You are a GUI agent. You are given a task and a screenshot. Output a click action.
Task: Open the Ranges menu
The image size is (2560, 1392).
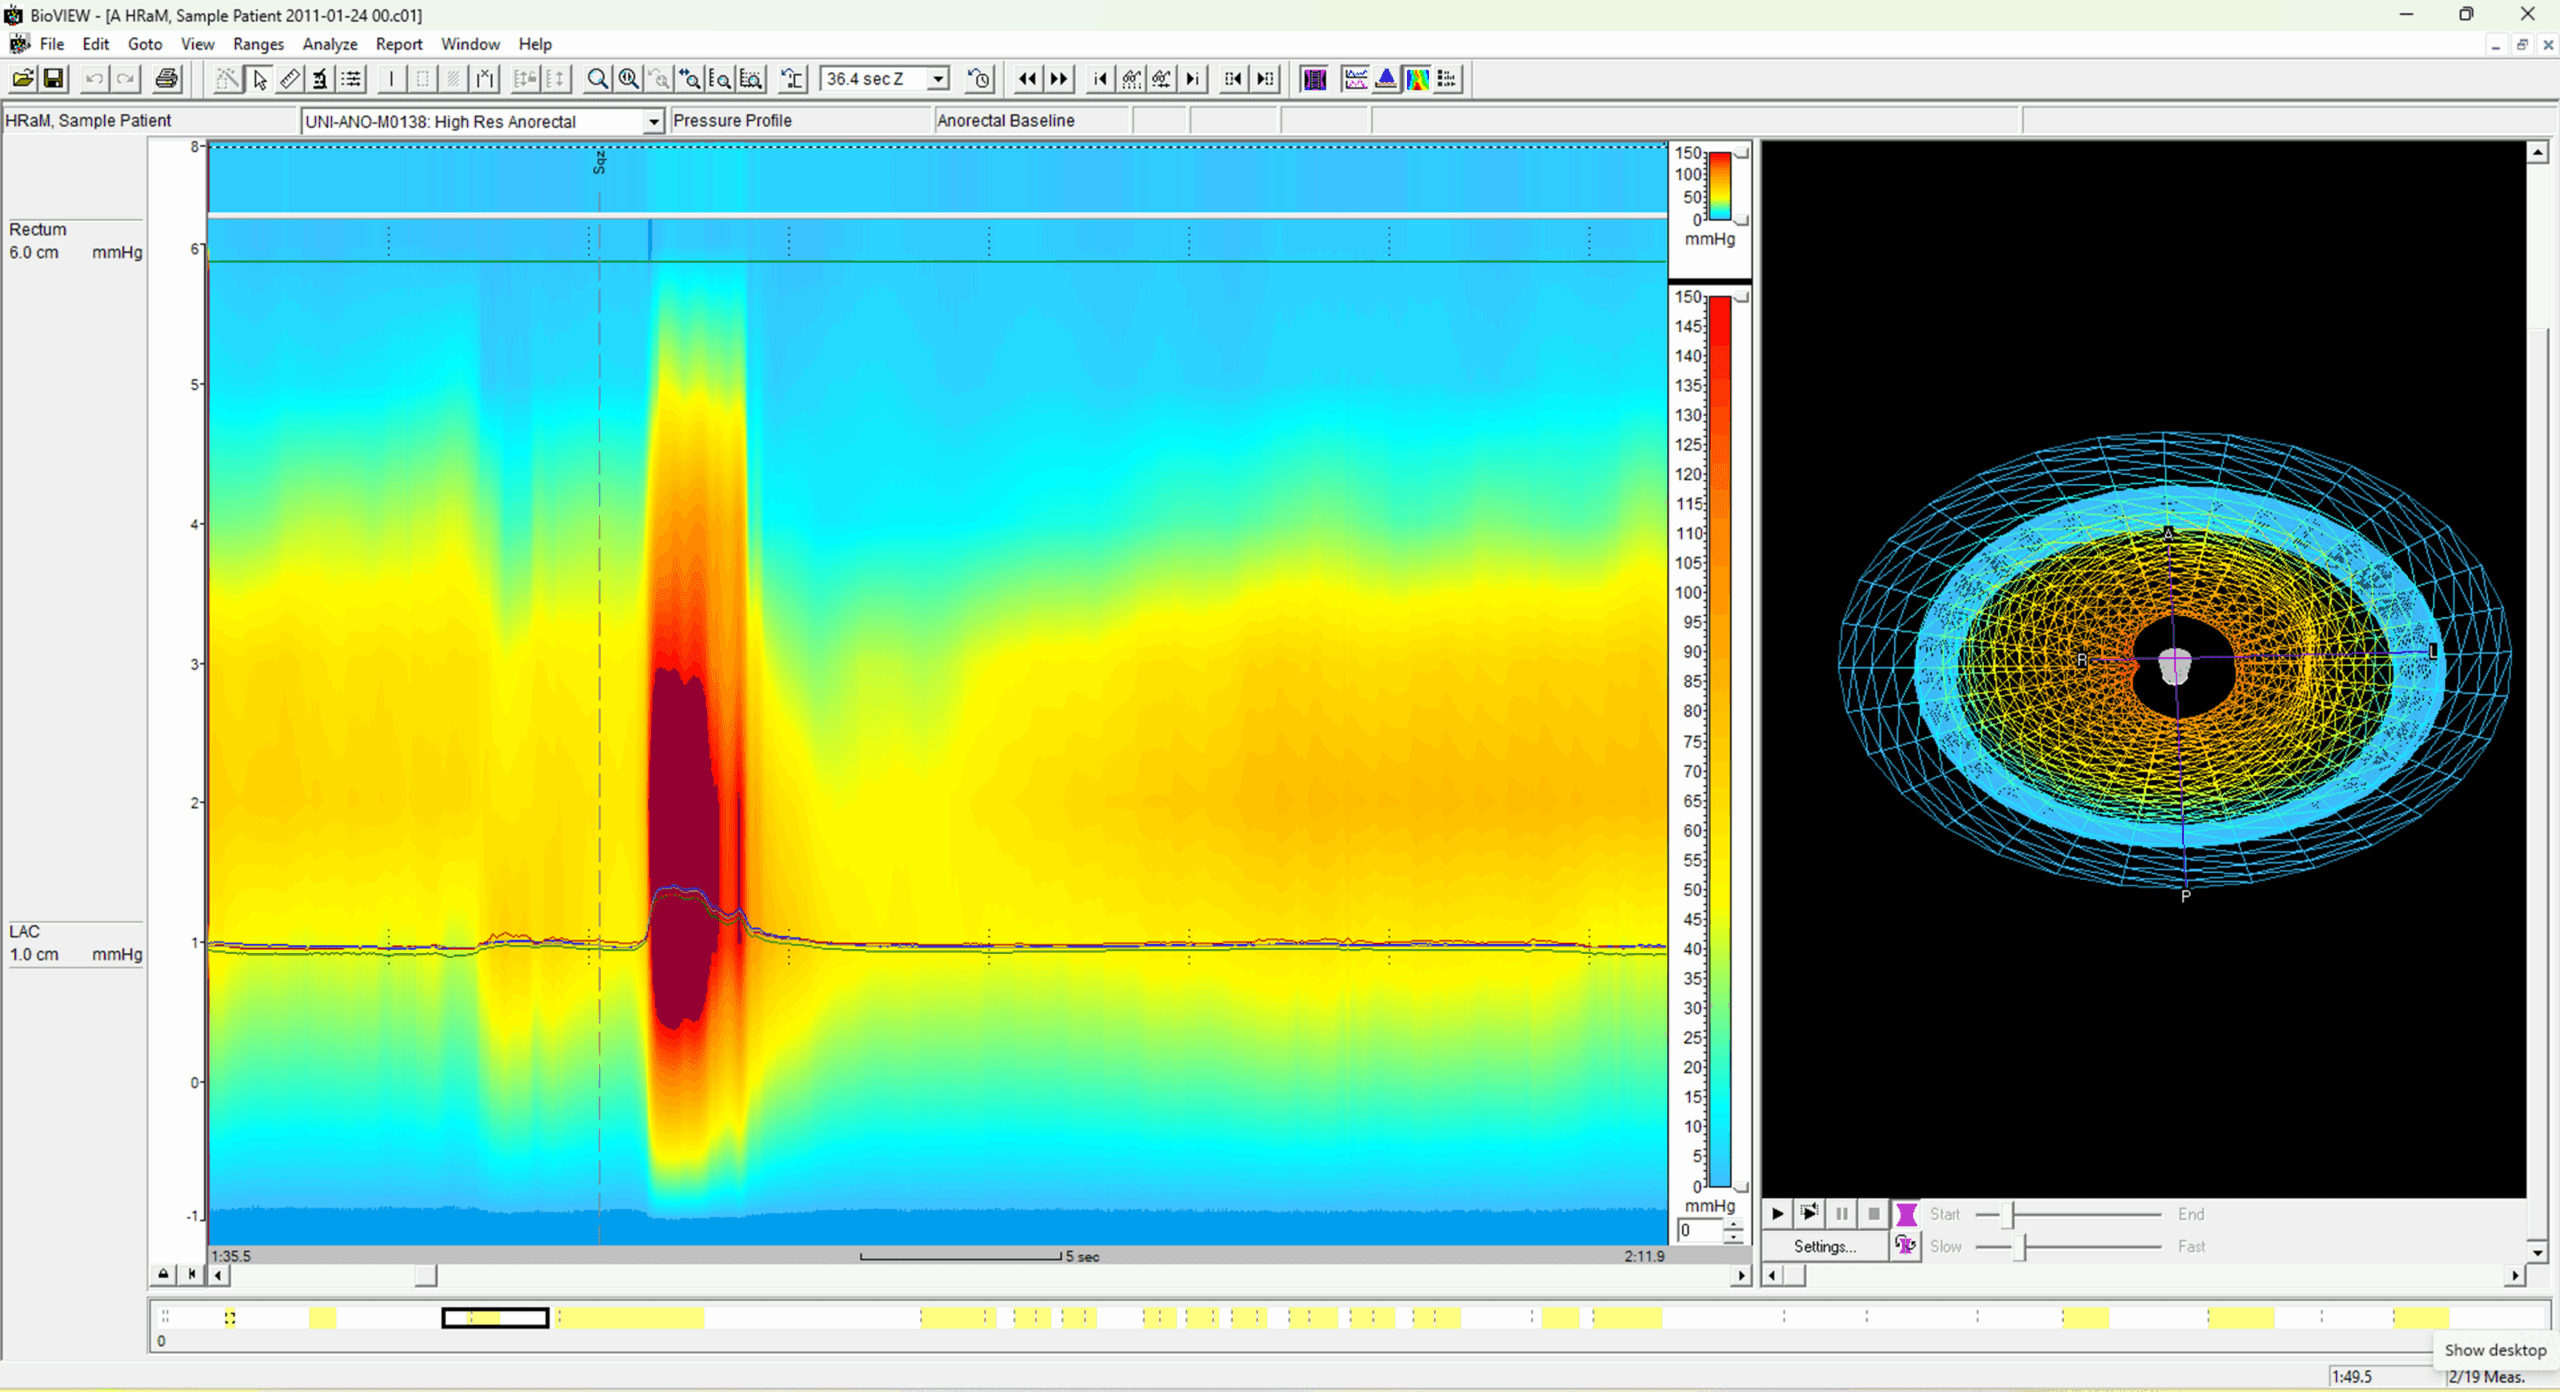[258, 44]
